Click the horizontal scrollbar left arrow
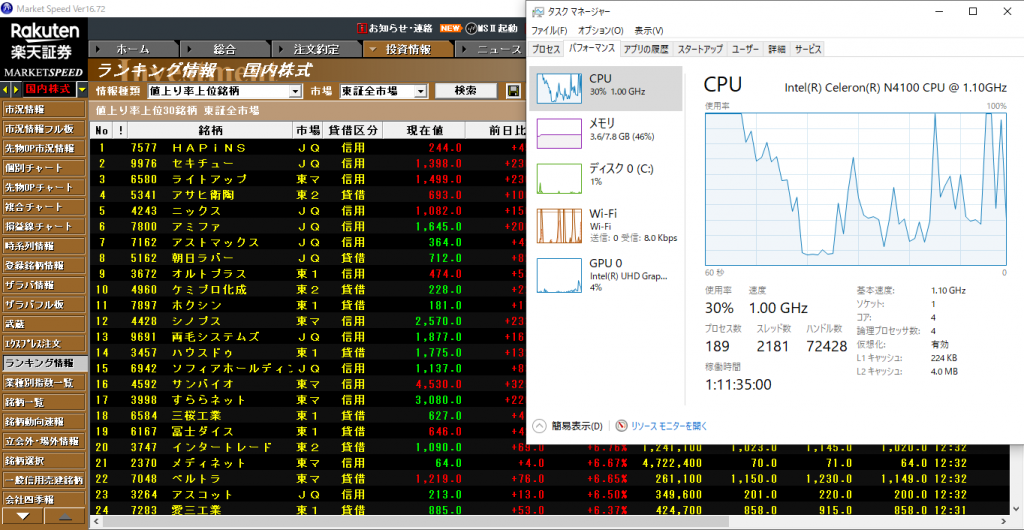The height and width of the screenshot is (530, 1024). [96, 523]
